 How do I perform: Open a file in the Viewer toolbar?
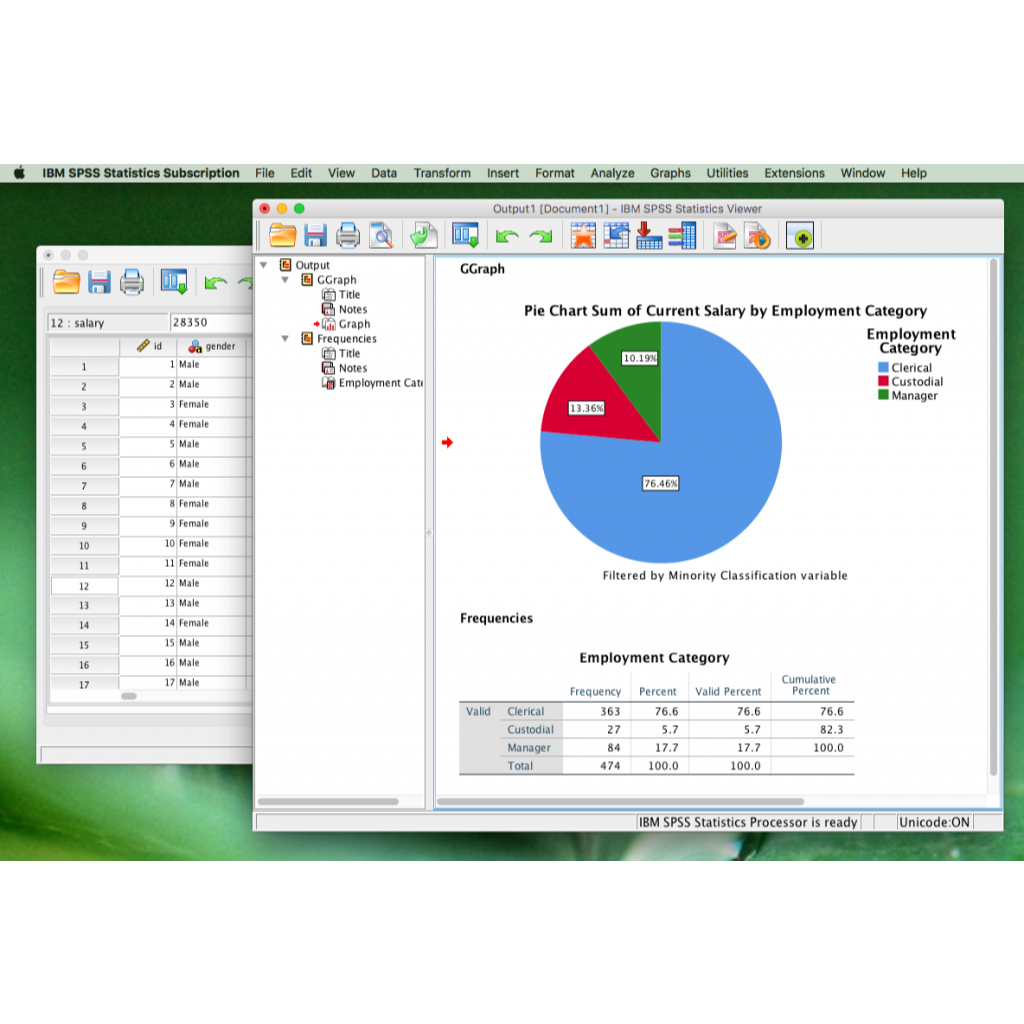pos(282,235)
